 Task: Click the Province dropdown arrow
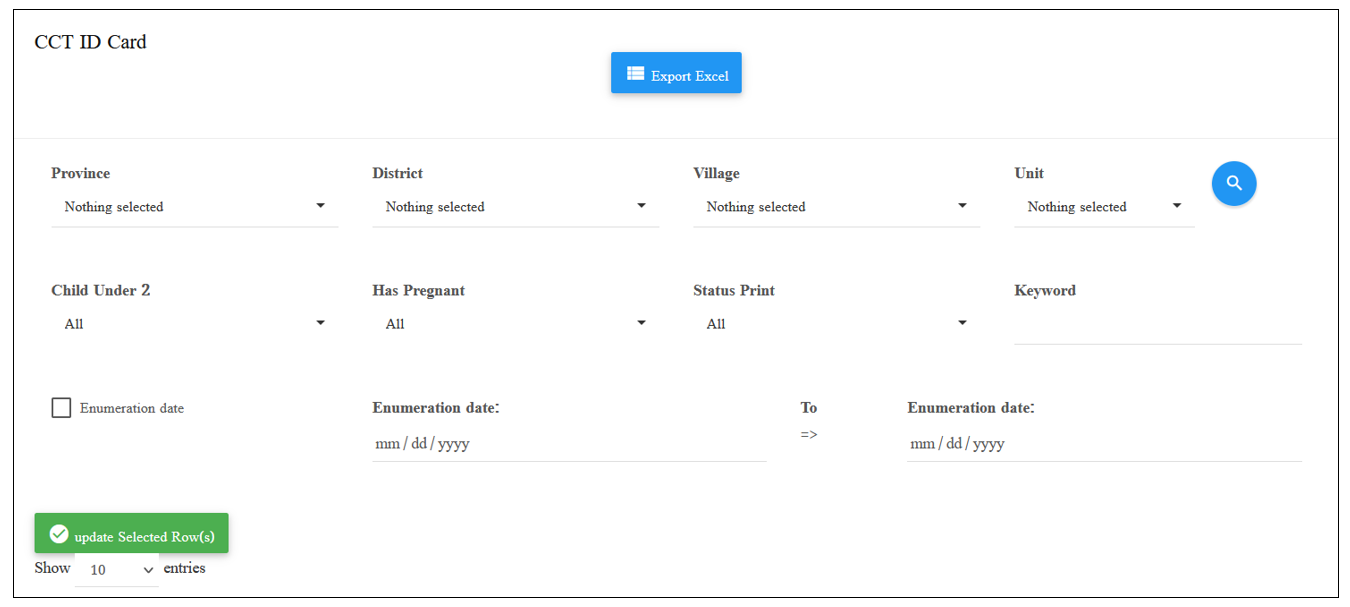point(321,206)
